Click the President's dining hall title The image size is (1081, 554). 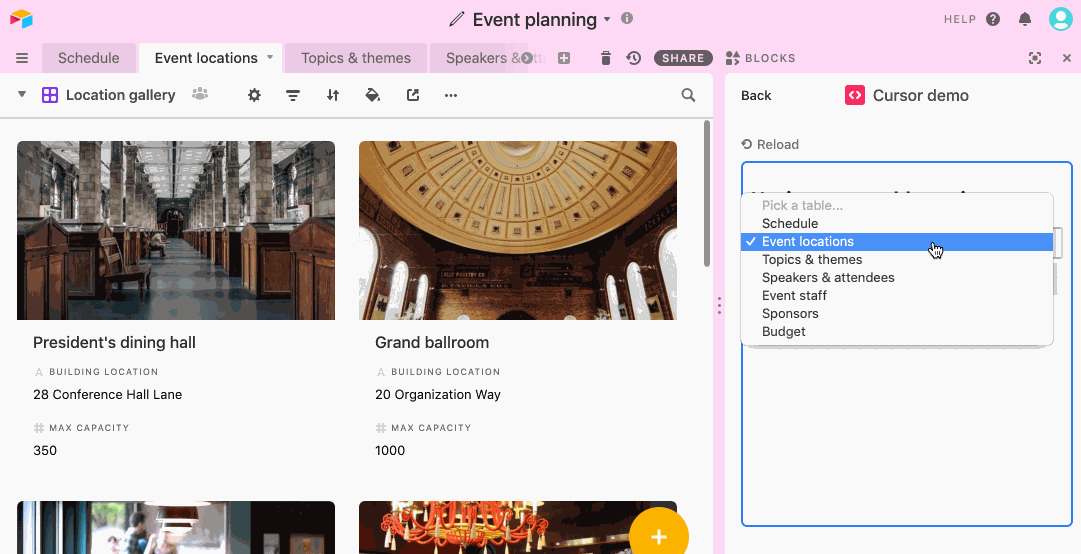click(114, 342)
